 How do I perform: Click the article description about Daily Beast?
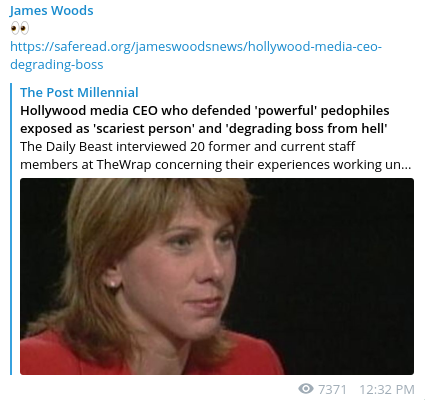click(216, 155)
